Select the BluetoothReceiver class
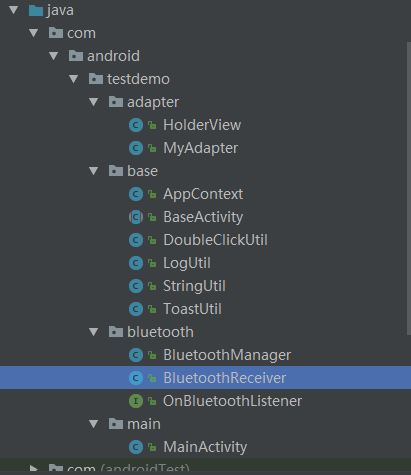Viewport: 411px width, 475px height. [205, 378]
